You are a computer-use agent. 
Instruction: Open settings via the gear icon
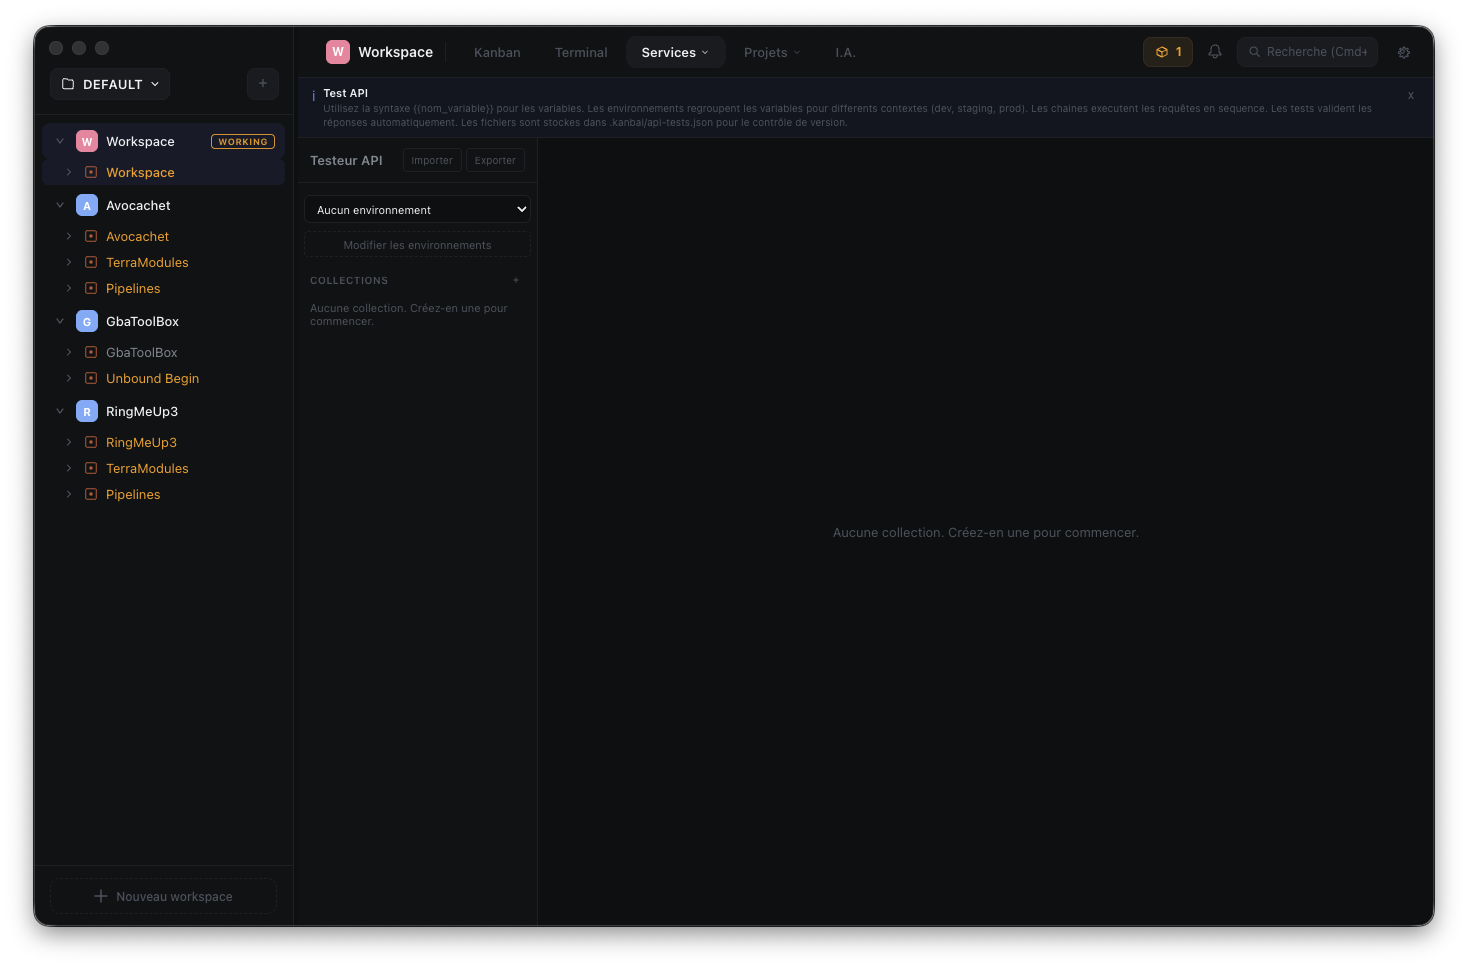[1403, 51]
